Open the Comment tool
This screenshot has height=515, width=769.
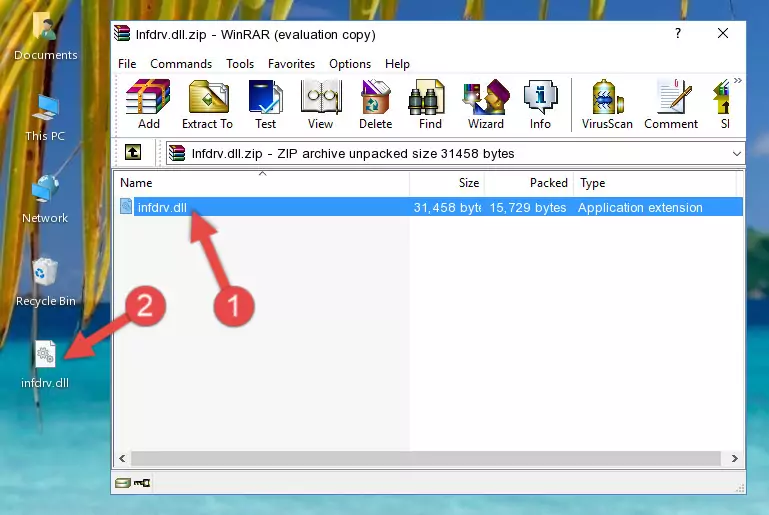tap(671, 104)
